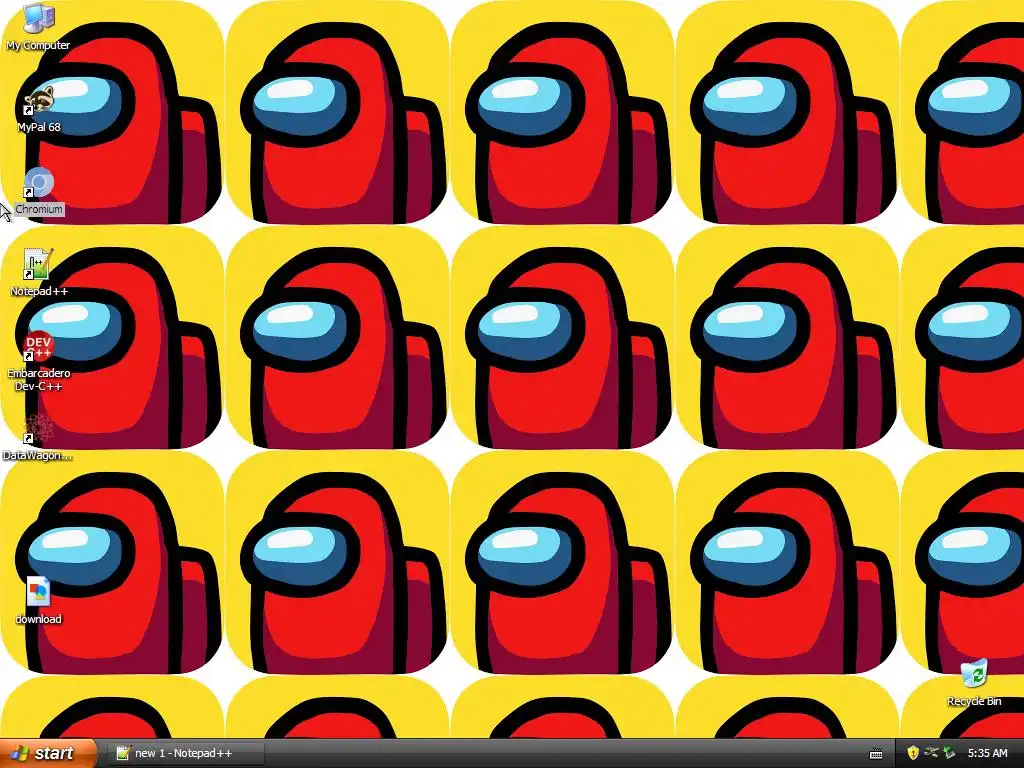Open the Windows start menu
This screenshot has height=768, width=1024.
(x=48, y=753)
